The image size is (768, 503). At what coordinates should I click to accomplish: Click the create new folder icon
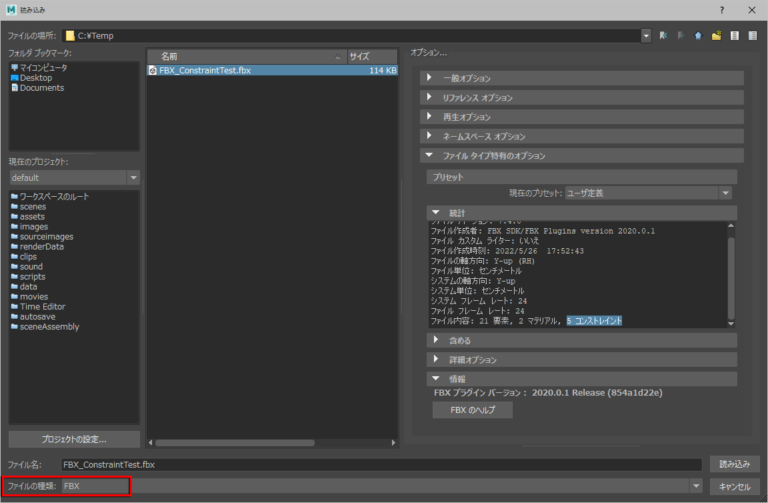click(716, 35)
